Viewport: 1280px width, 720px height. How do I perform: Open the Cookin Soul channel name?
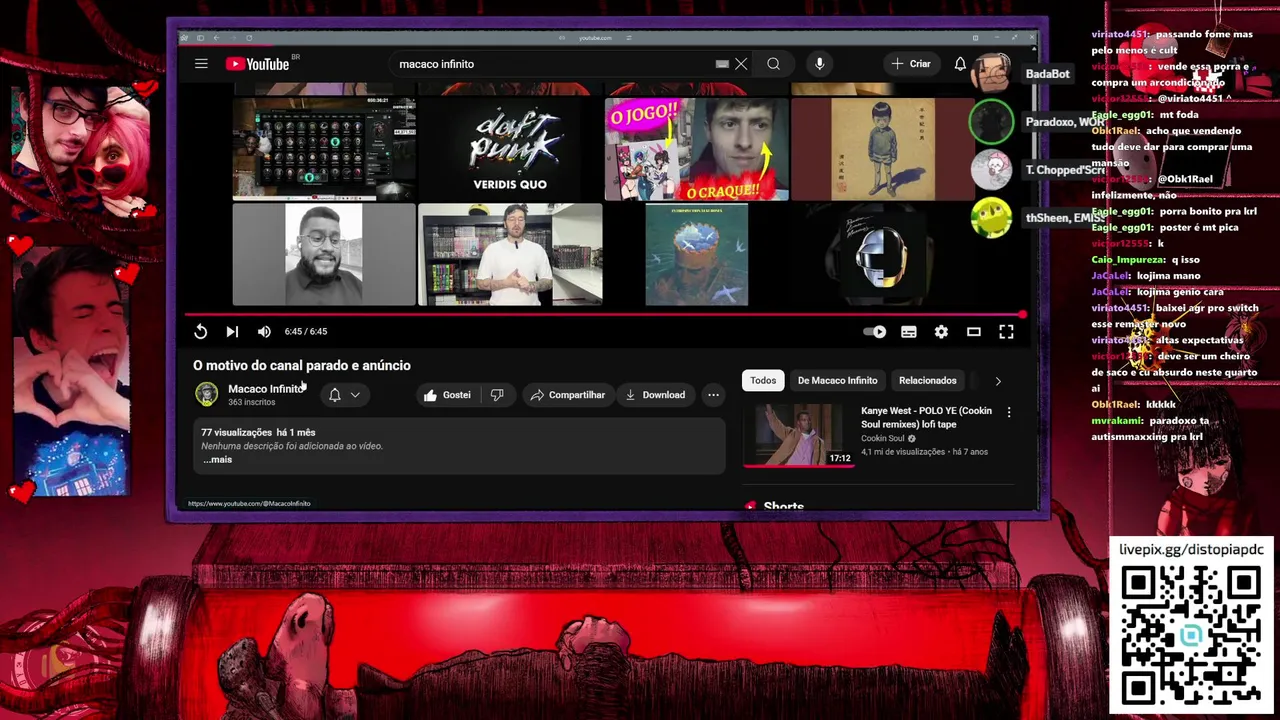[x=883, y=439]
